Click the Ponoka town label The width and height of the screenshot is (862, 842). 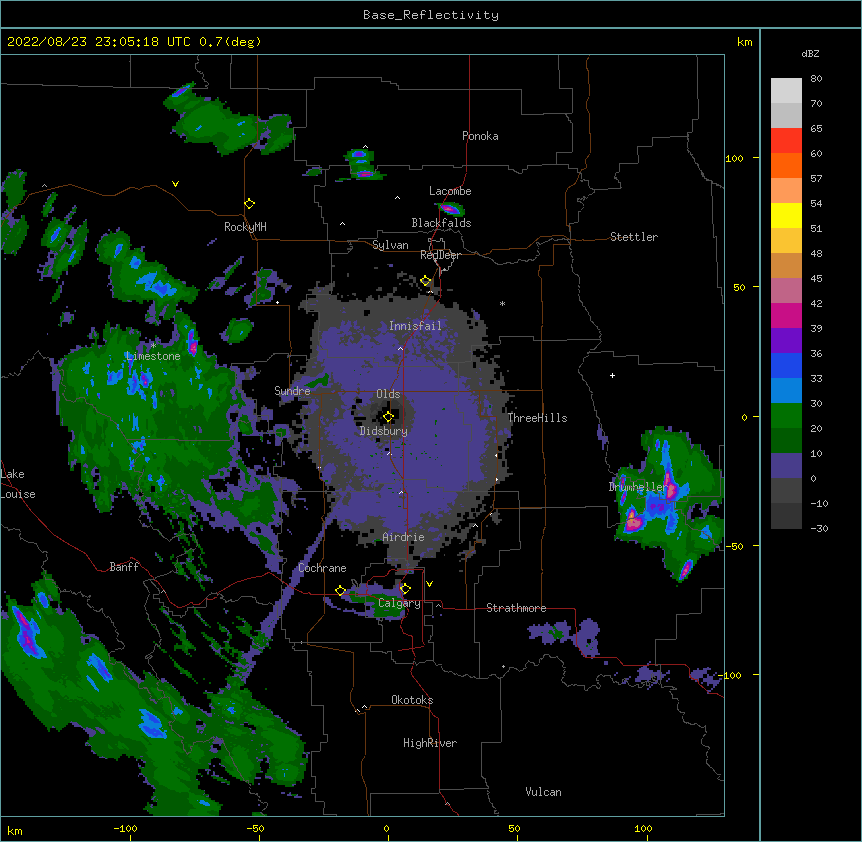click(x=480, y=136)
